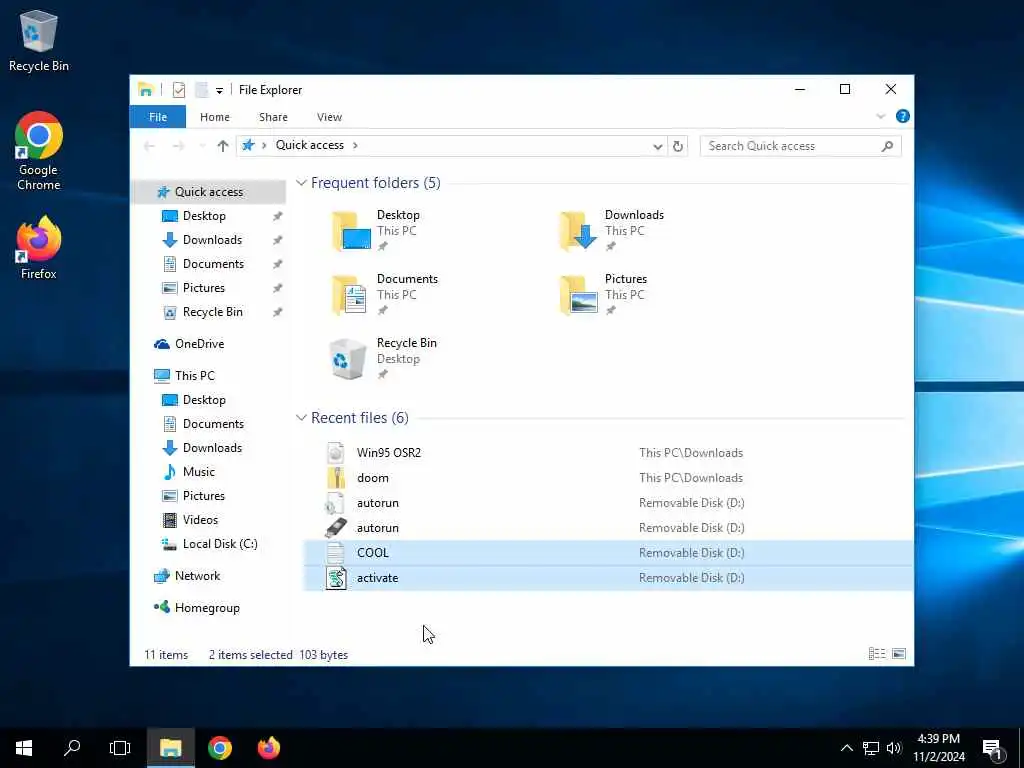This screenshot has width=1024, height=768.
Task: Open Chrome from taskbar
Action: coord(220,748)
